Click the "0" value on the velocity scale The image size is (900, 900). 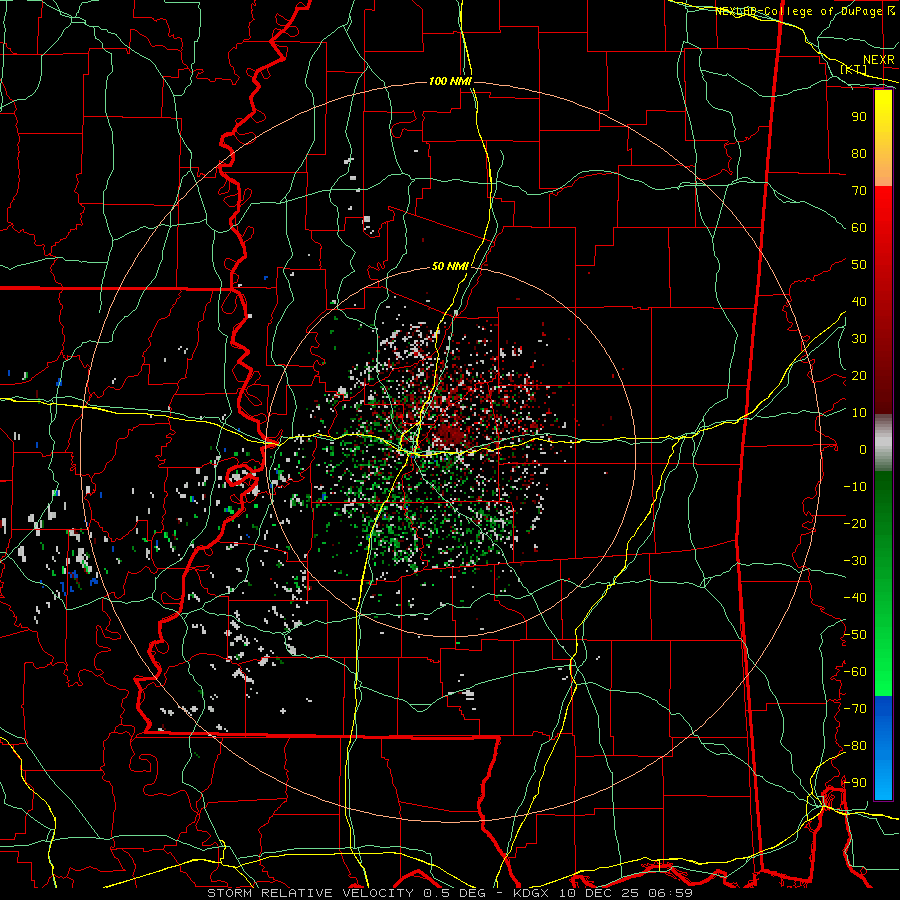coord(863,450)
